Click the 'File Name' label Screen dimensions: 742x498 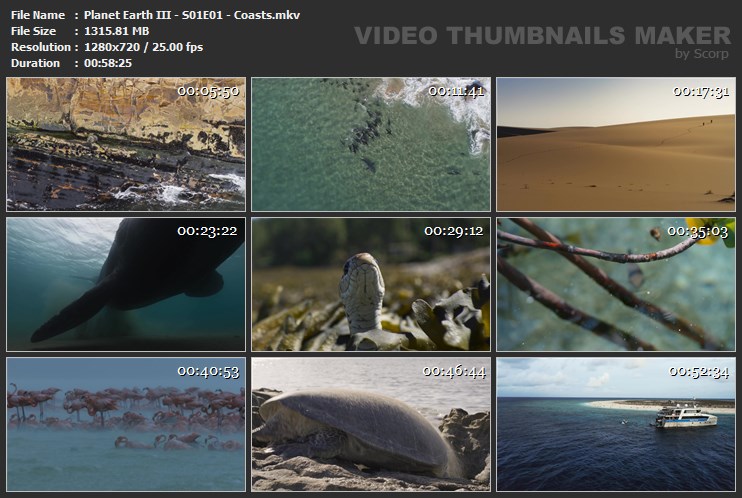[38, 15]
